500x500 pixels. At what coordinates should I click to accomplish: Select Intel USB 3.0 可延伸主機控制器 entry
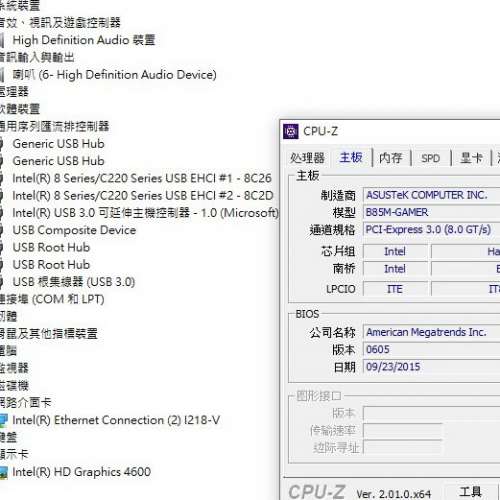click(145, 213)
